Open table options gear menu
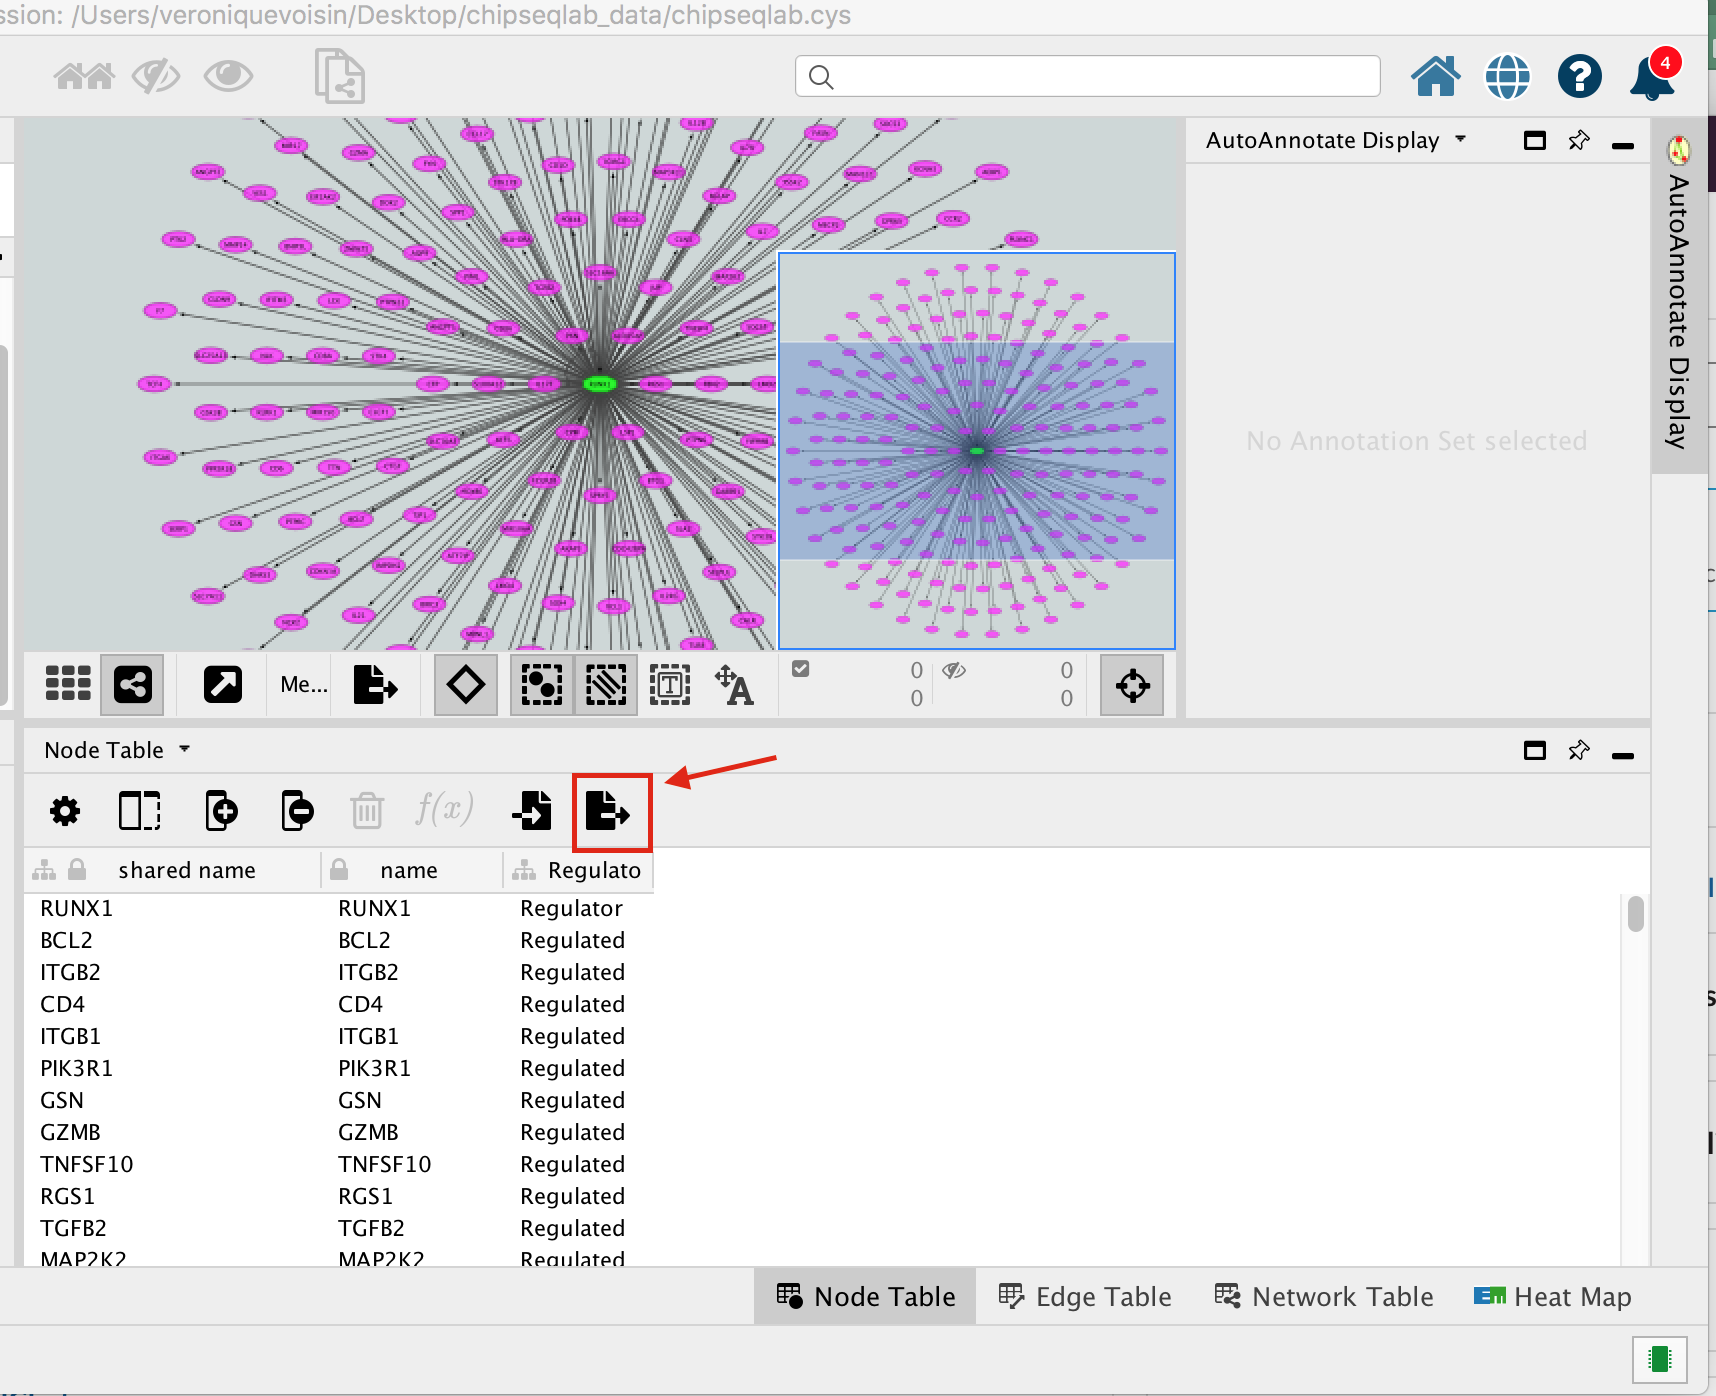 (x=65, y=811)
